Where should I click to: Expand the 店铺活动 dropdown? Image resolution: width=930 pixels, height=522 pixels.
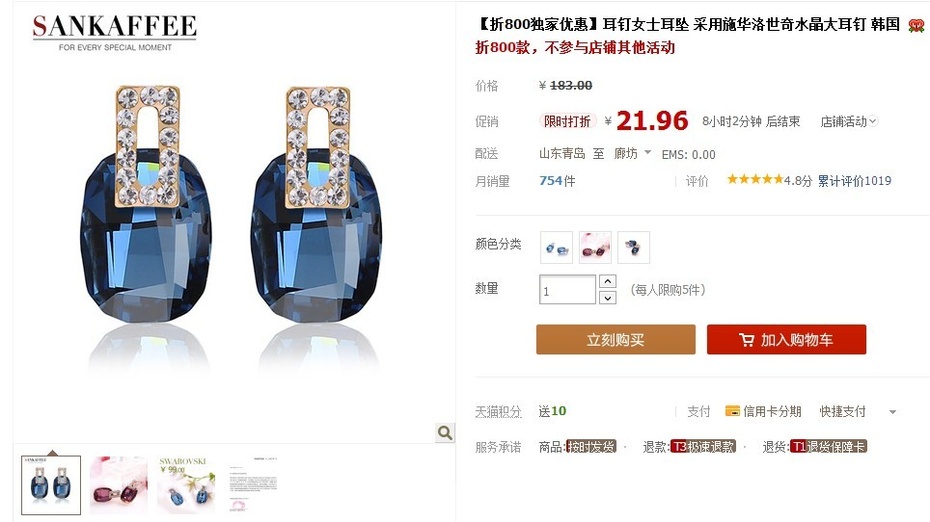tap(849, 122)
